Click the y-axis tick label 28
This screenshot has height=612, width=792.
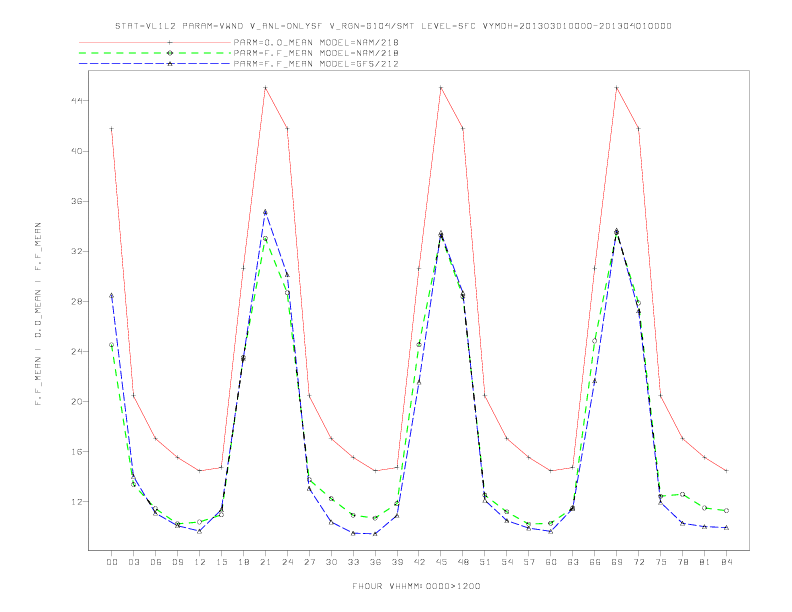coord(76,301)
